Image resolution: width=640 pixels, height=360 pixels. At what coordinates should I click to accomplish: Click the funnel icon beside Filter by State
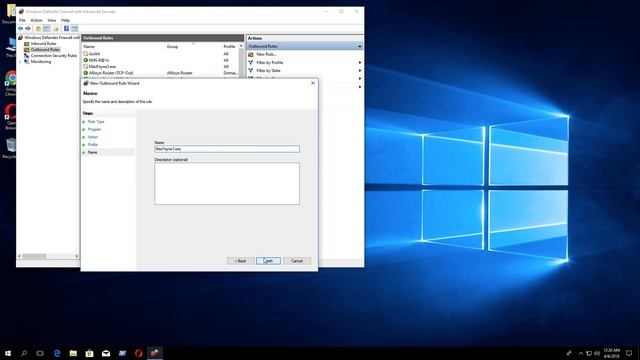(x=251, y=71)
